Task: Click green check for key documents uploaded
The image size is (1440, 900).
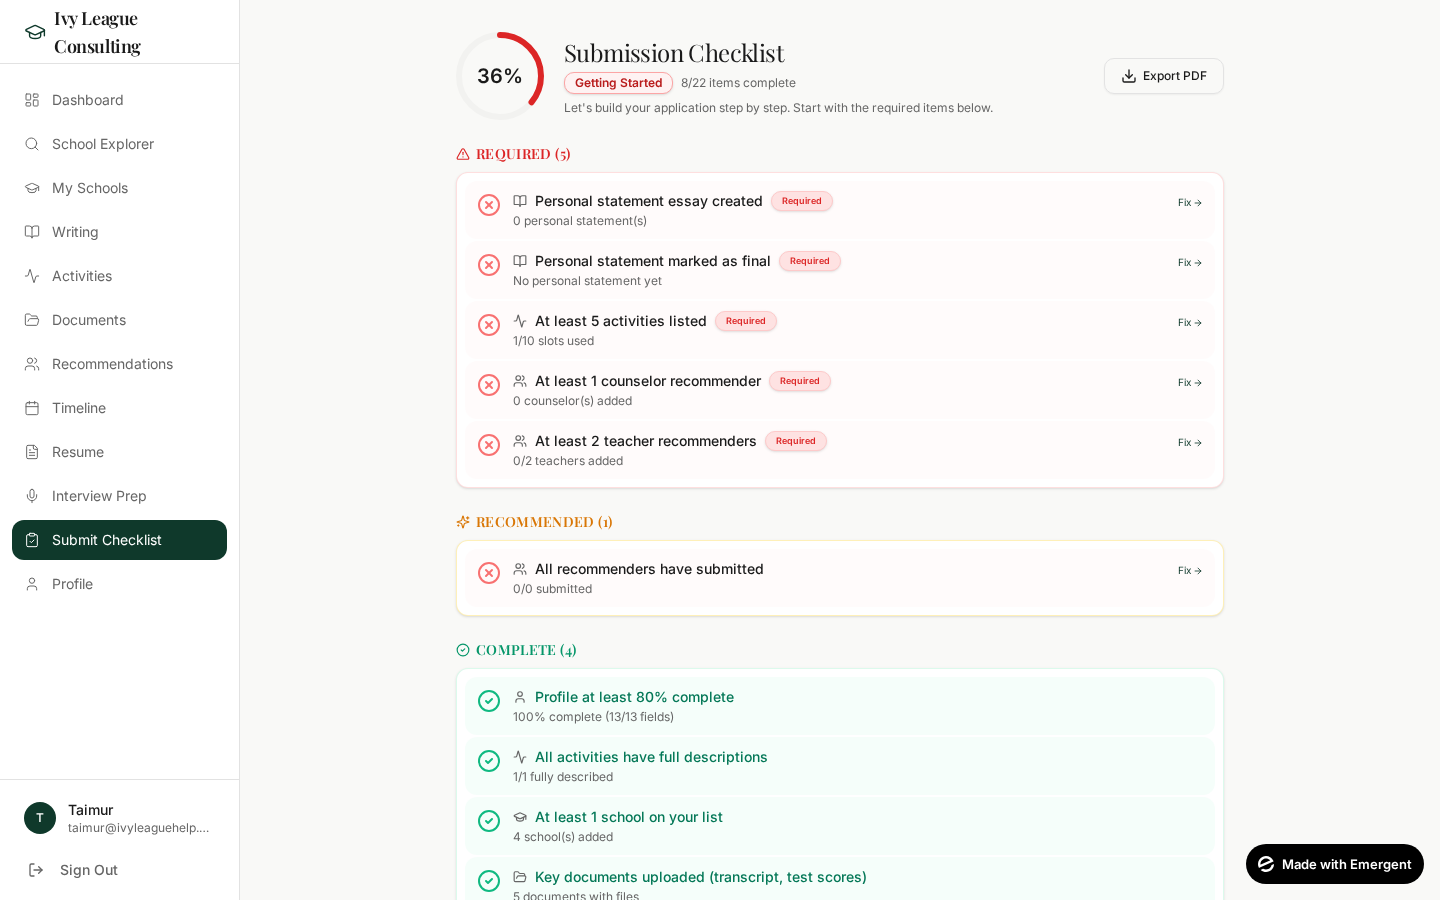Action: [489, 881]
